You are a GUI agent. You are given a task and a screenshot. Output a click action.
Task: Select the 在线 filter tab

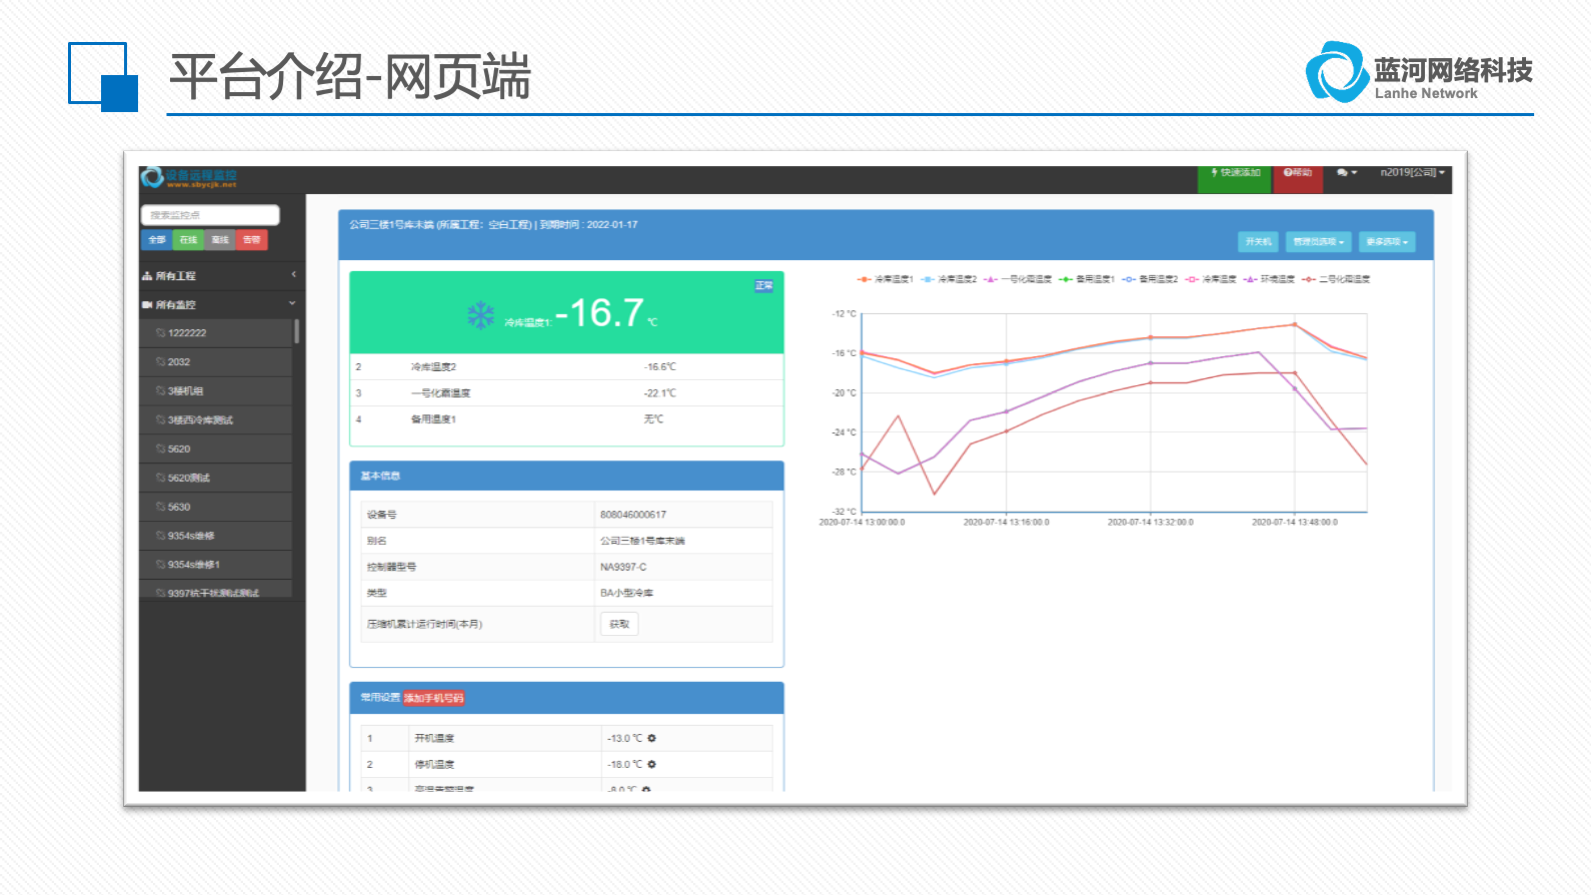click(188, 240)
